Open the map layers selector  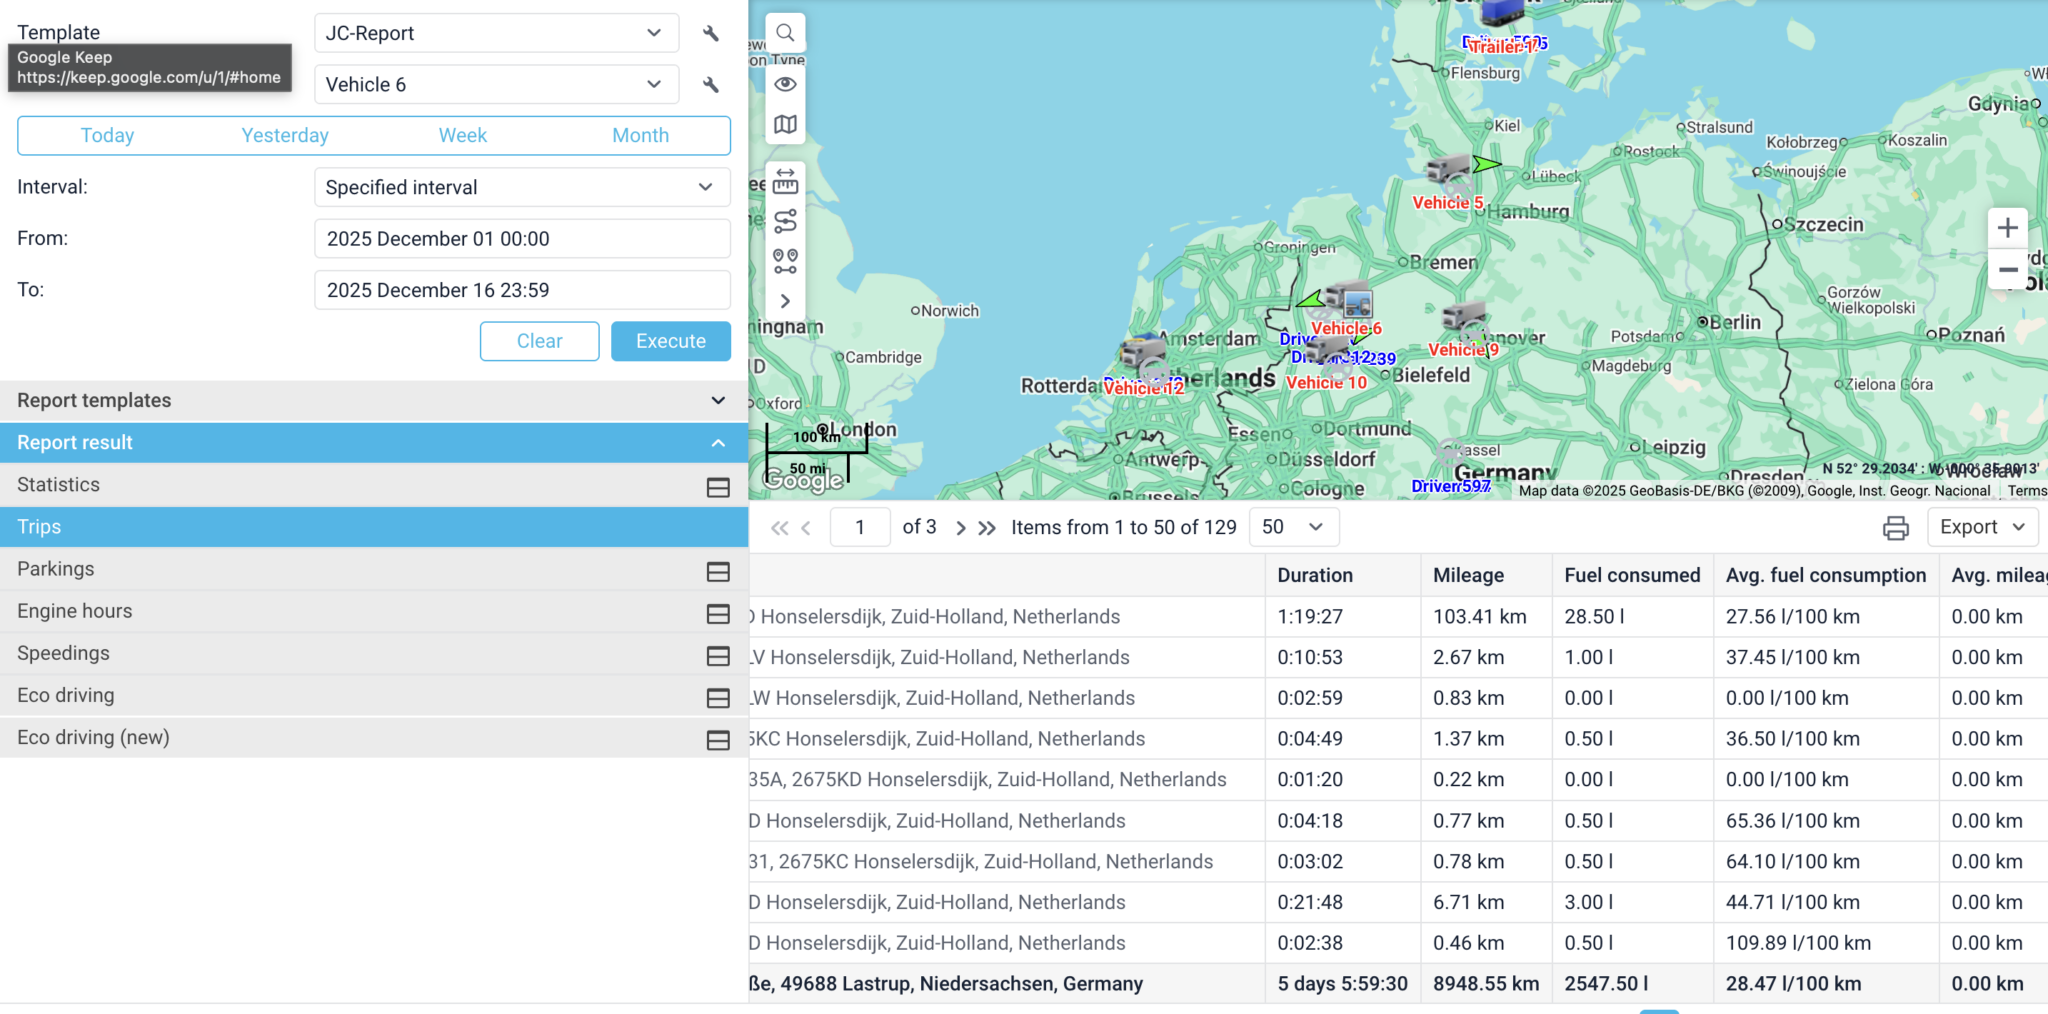786,125
